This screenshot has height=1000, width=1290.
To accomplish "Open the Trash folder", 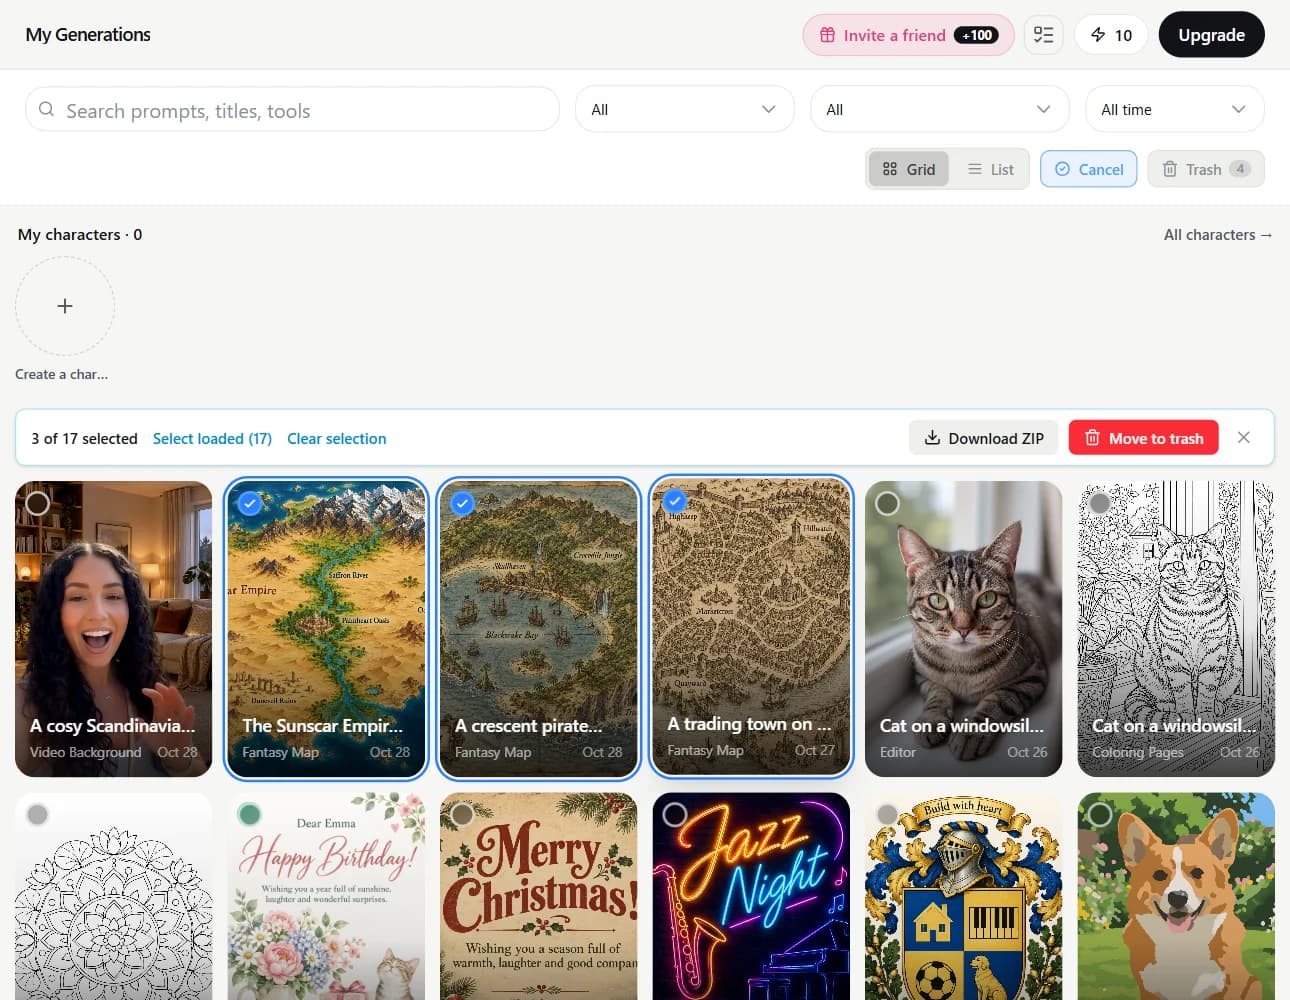I will click(x=1206, y=169).
